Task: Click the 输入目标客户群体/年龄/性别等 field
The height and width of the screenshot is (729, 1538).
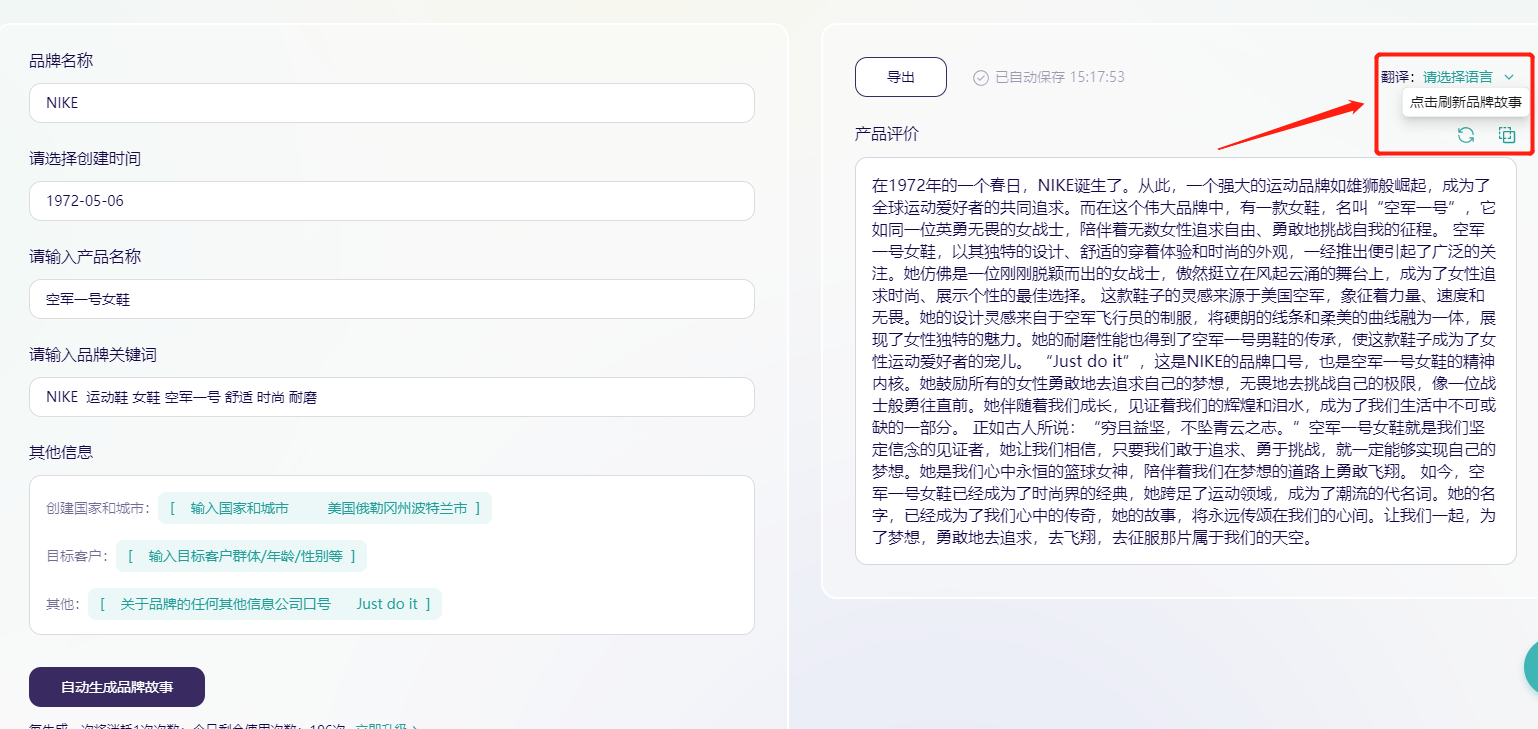Action: point(241,556)
